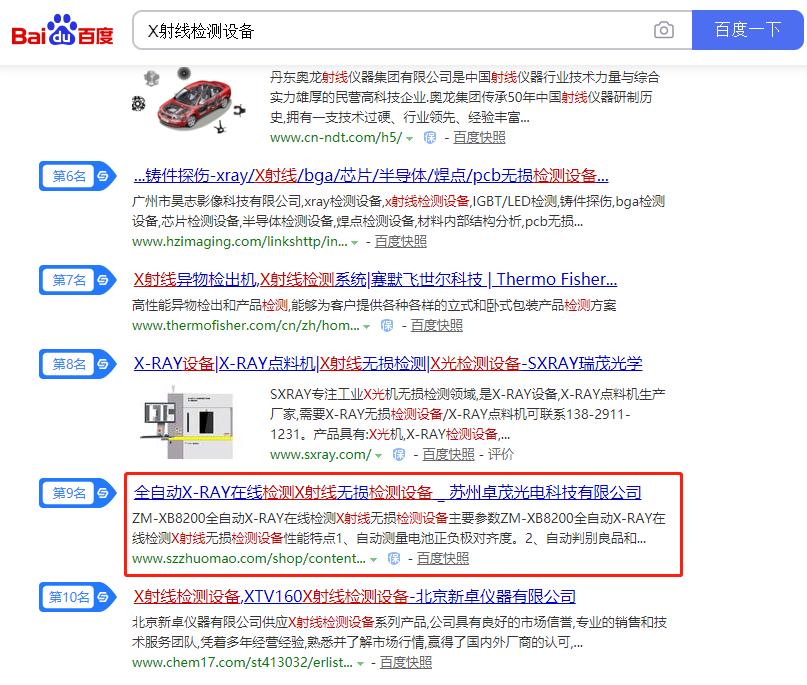
Task: Open 百度快照 for the sxray.com result
Action: pyautogui.click(x=448, y=454)
